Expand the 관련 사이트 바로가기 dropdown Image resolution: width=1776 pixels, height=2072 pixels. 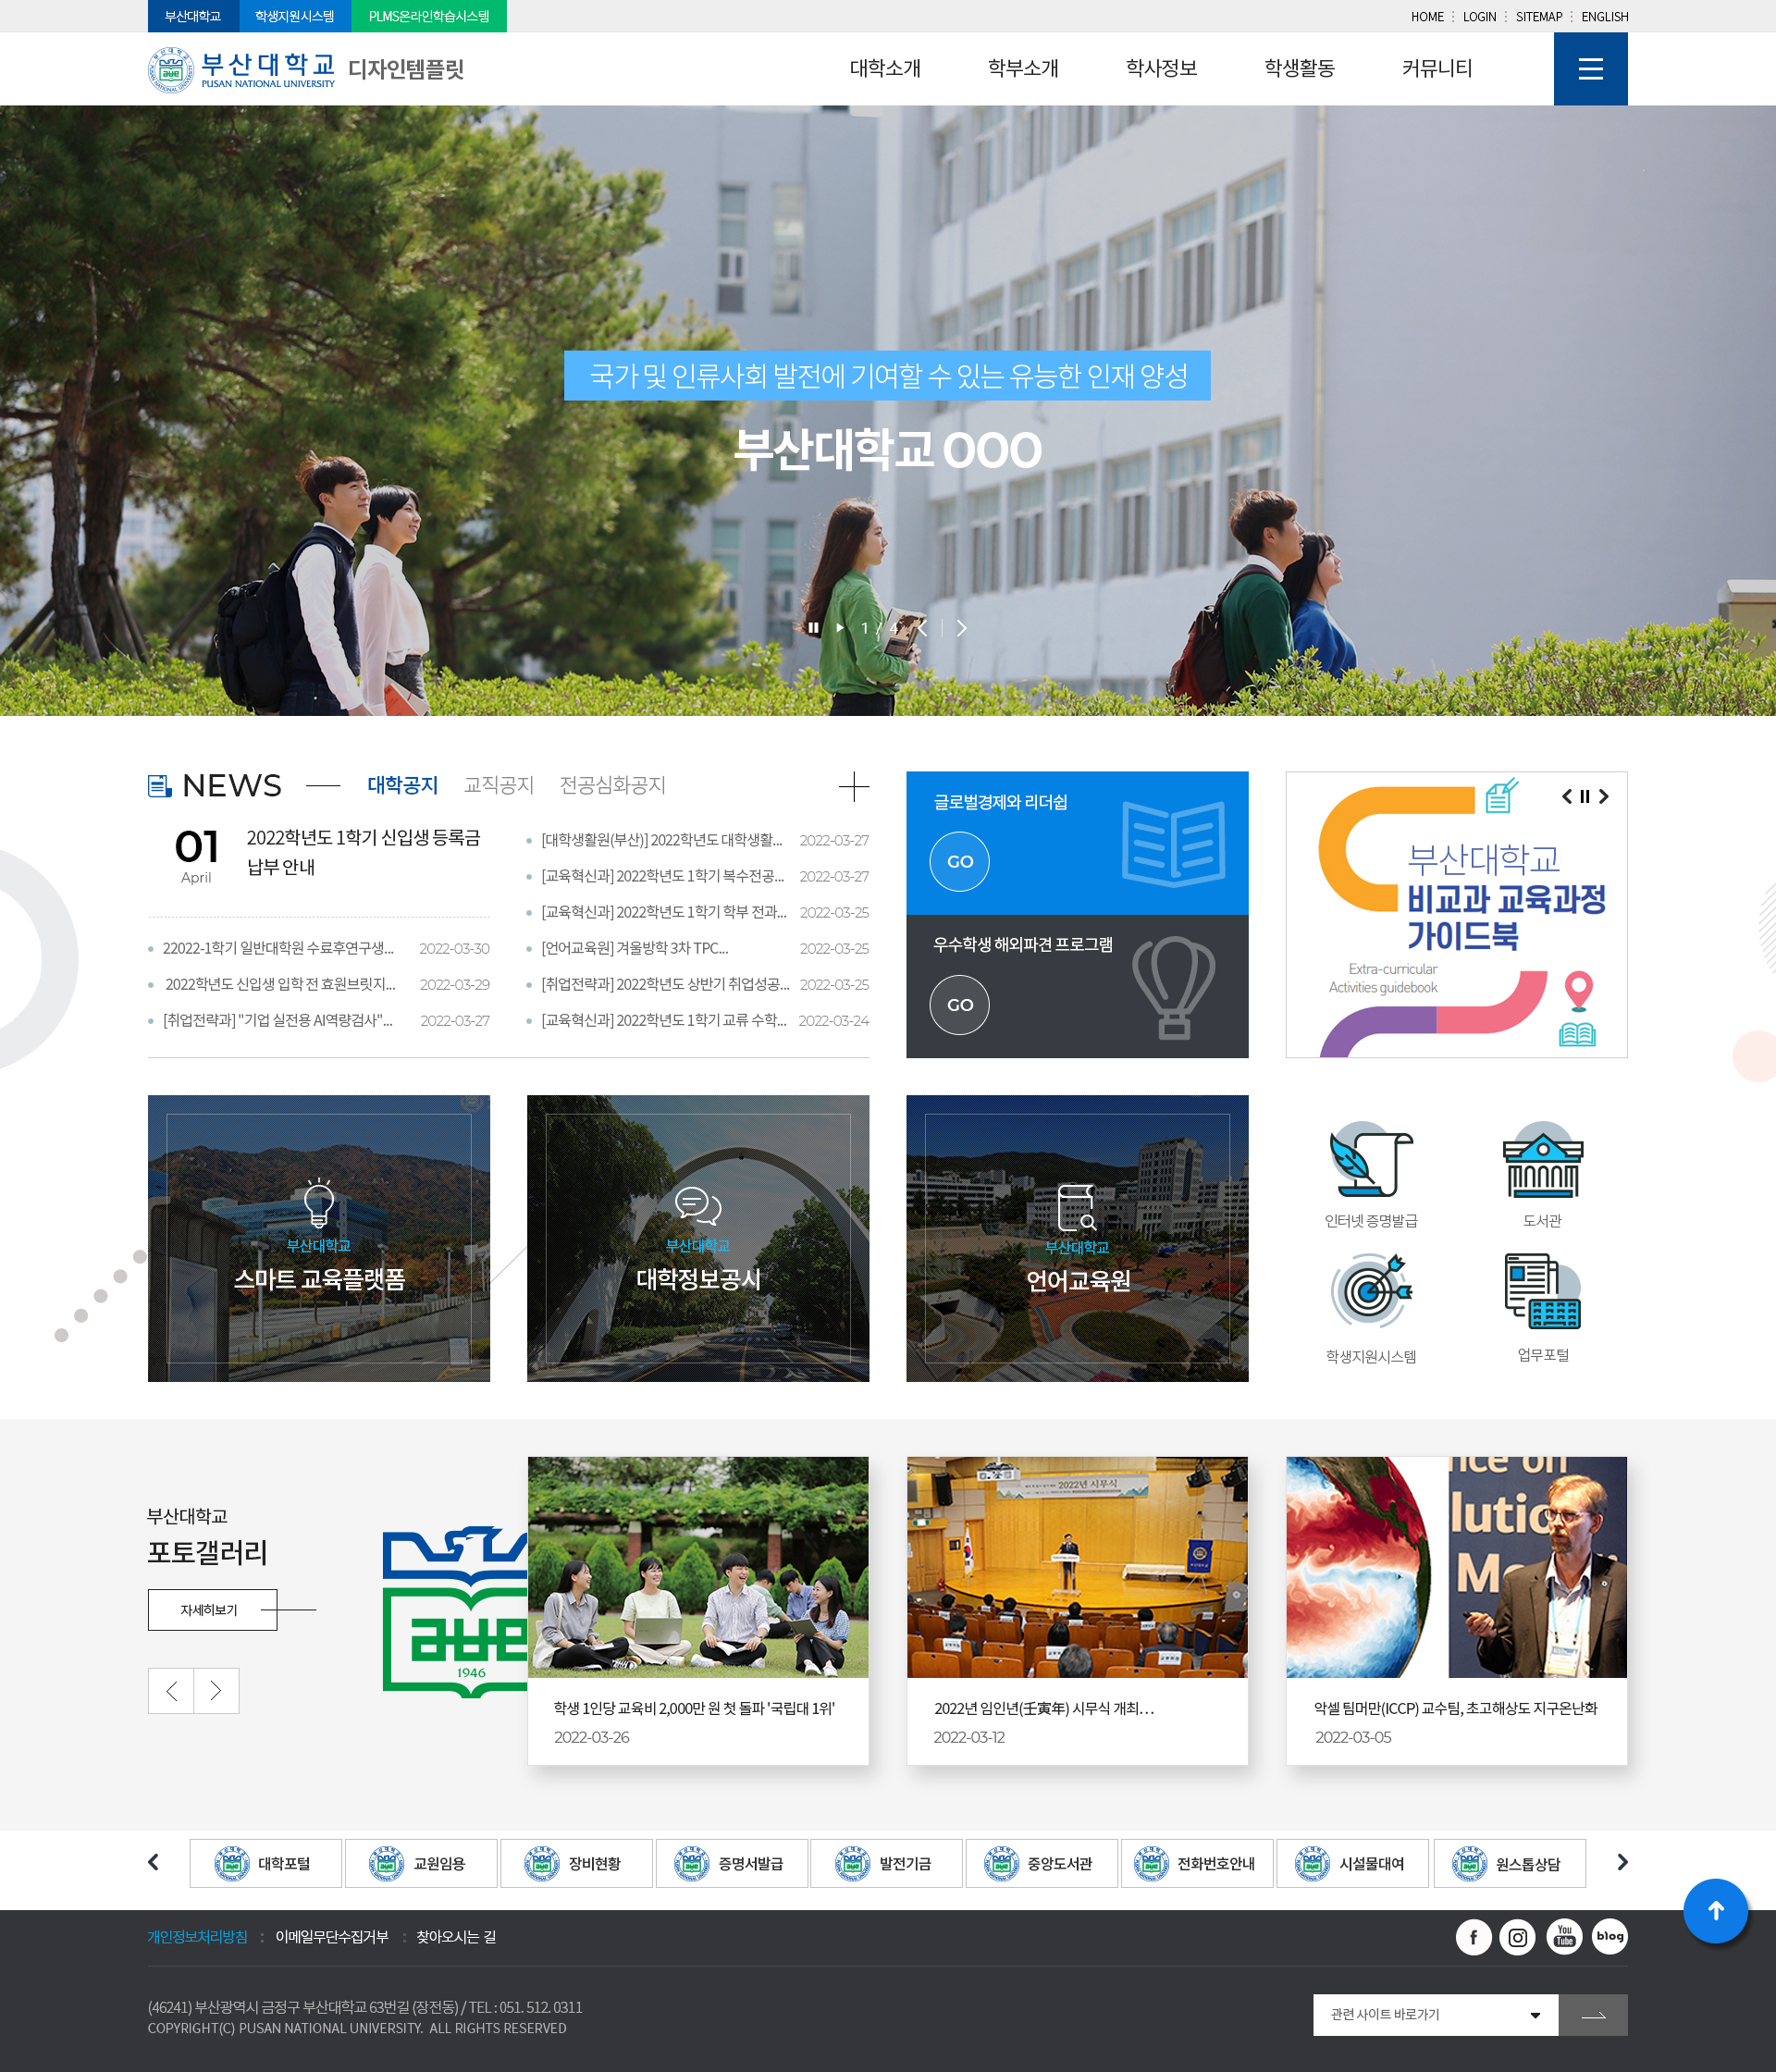[x=1434, y=2015]
